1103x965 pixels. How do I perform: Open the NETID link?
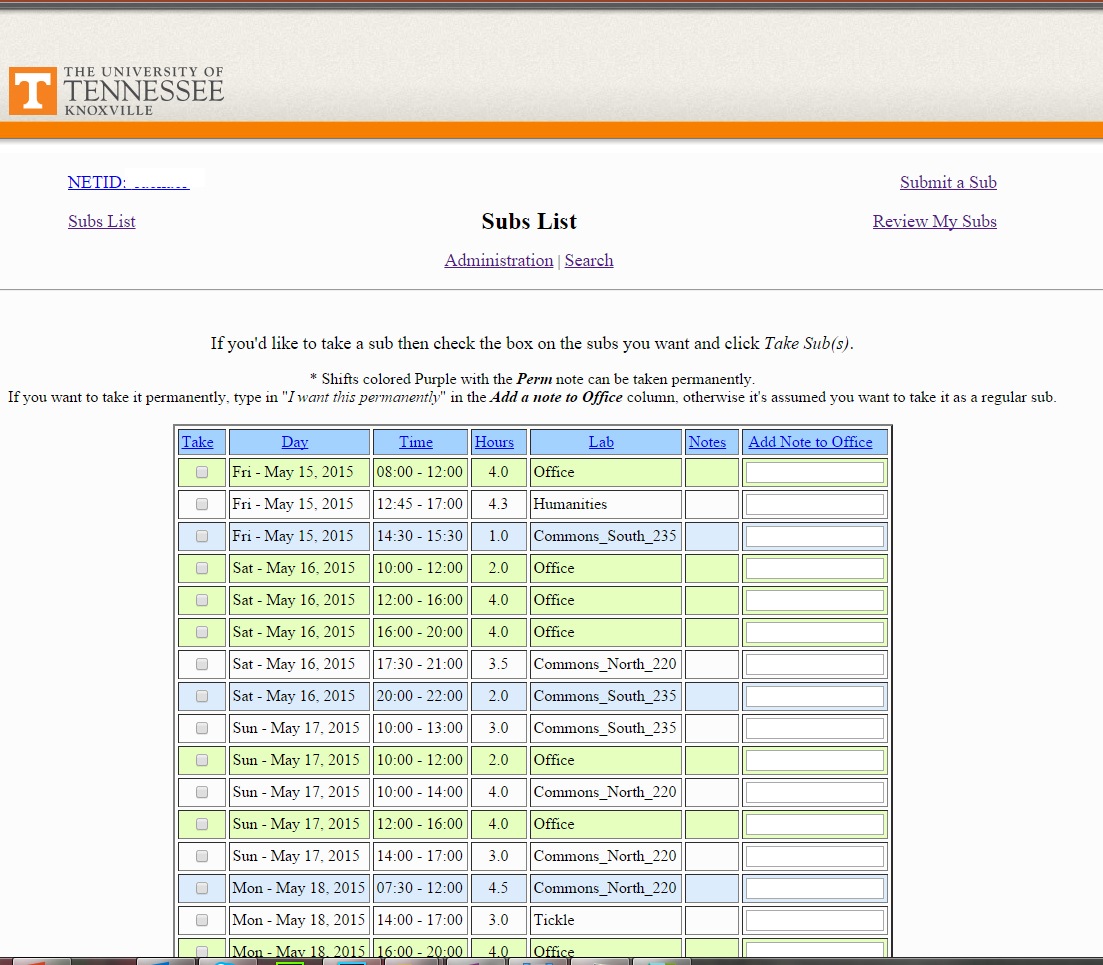point(128,182)
